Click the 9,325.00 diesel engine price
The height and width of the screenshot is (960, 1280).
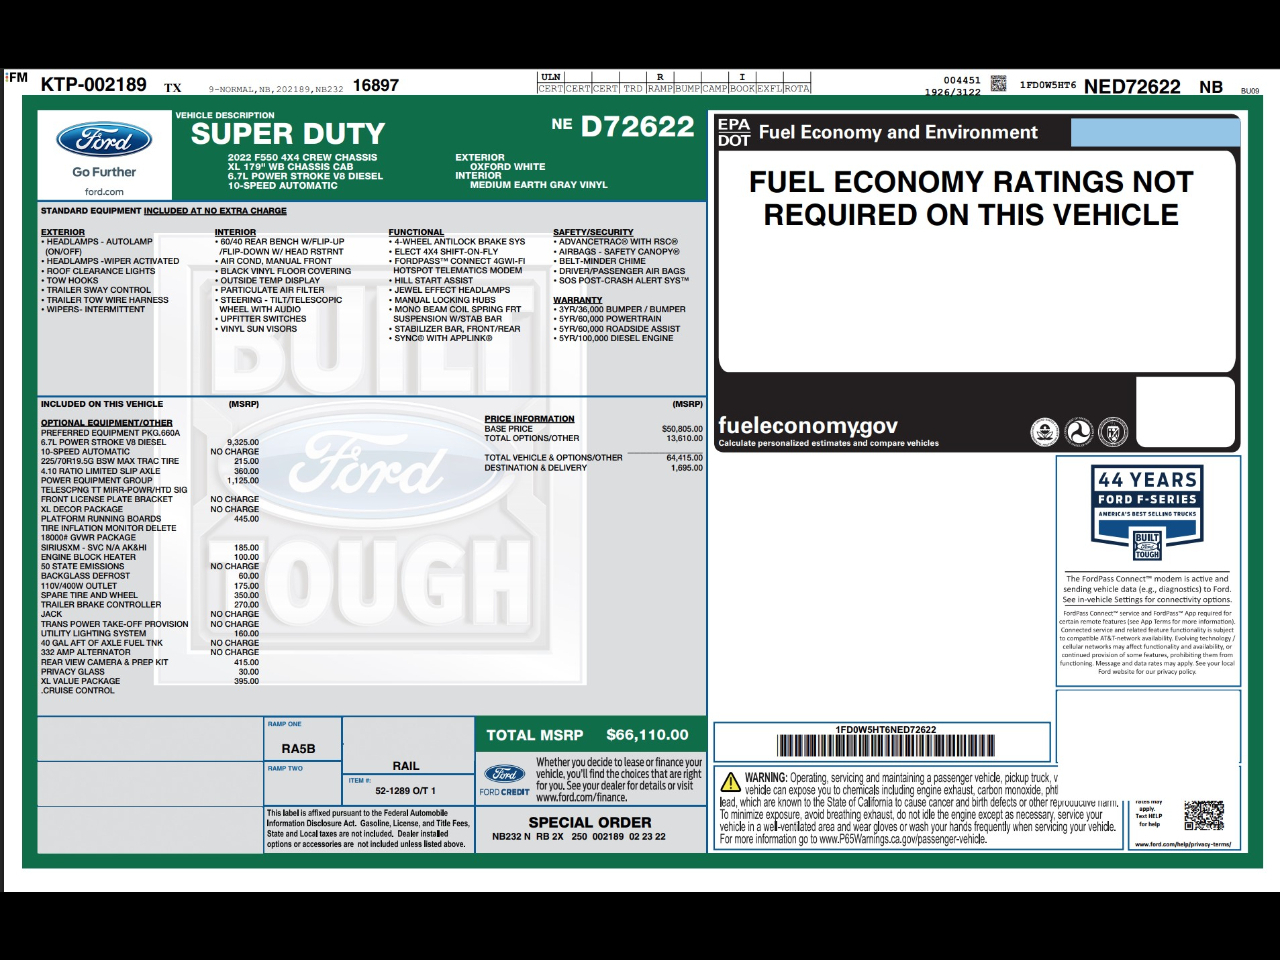[243, 442]
